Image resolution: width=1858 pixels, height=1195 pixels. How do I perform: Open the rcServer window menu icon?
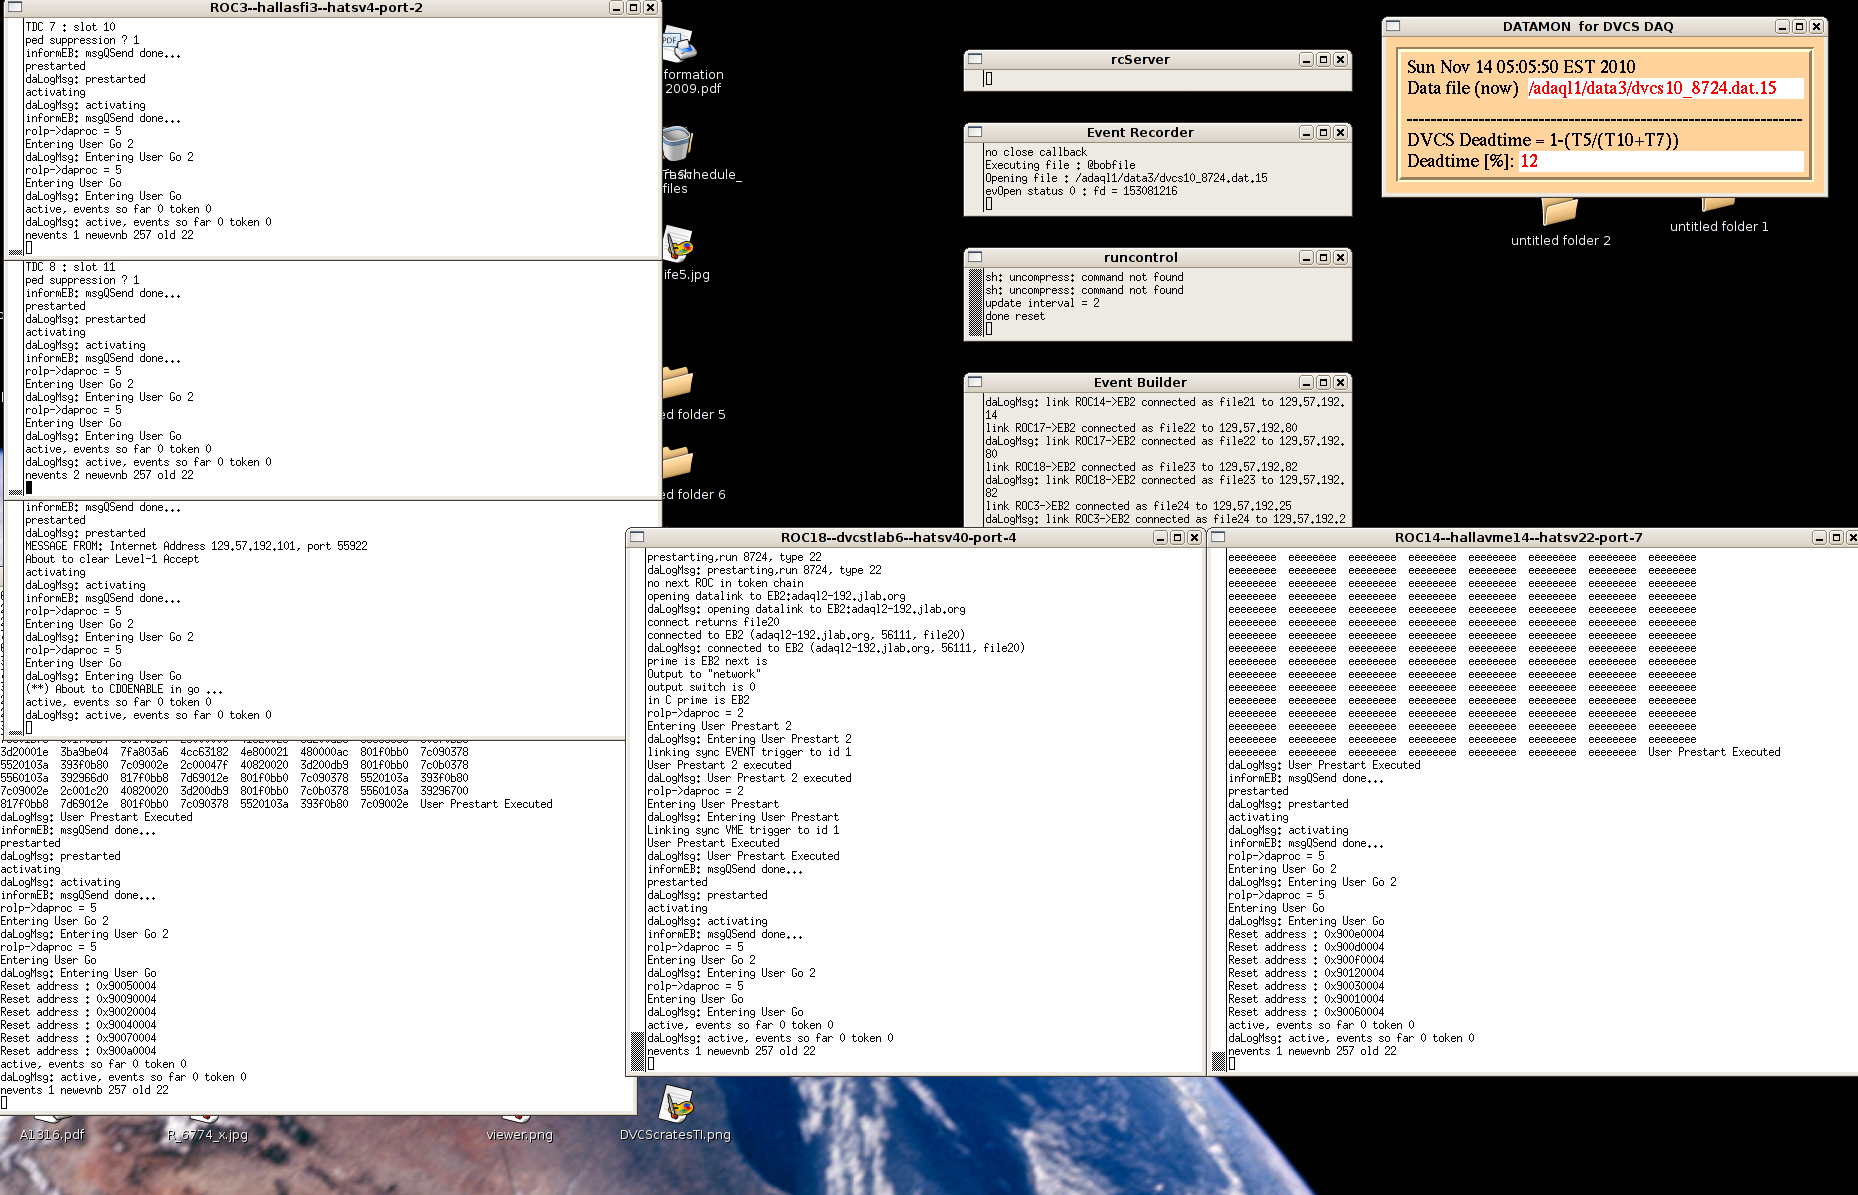[975, 59]
